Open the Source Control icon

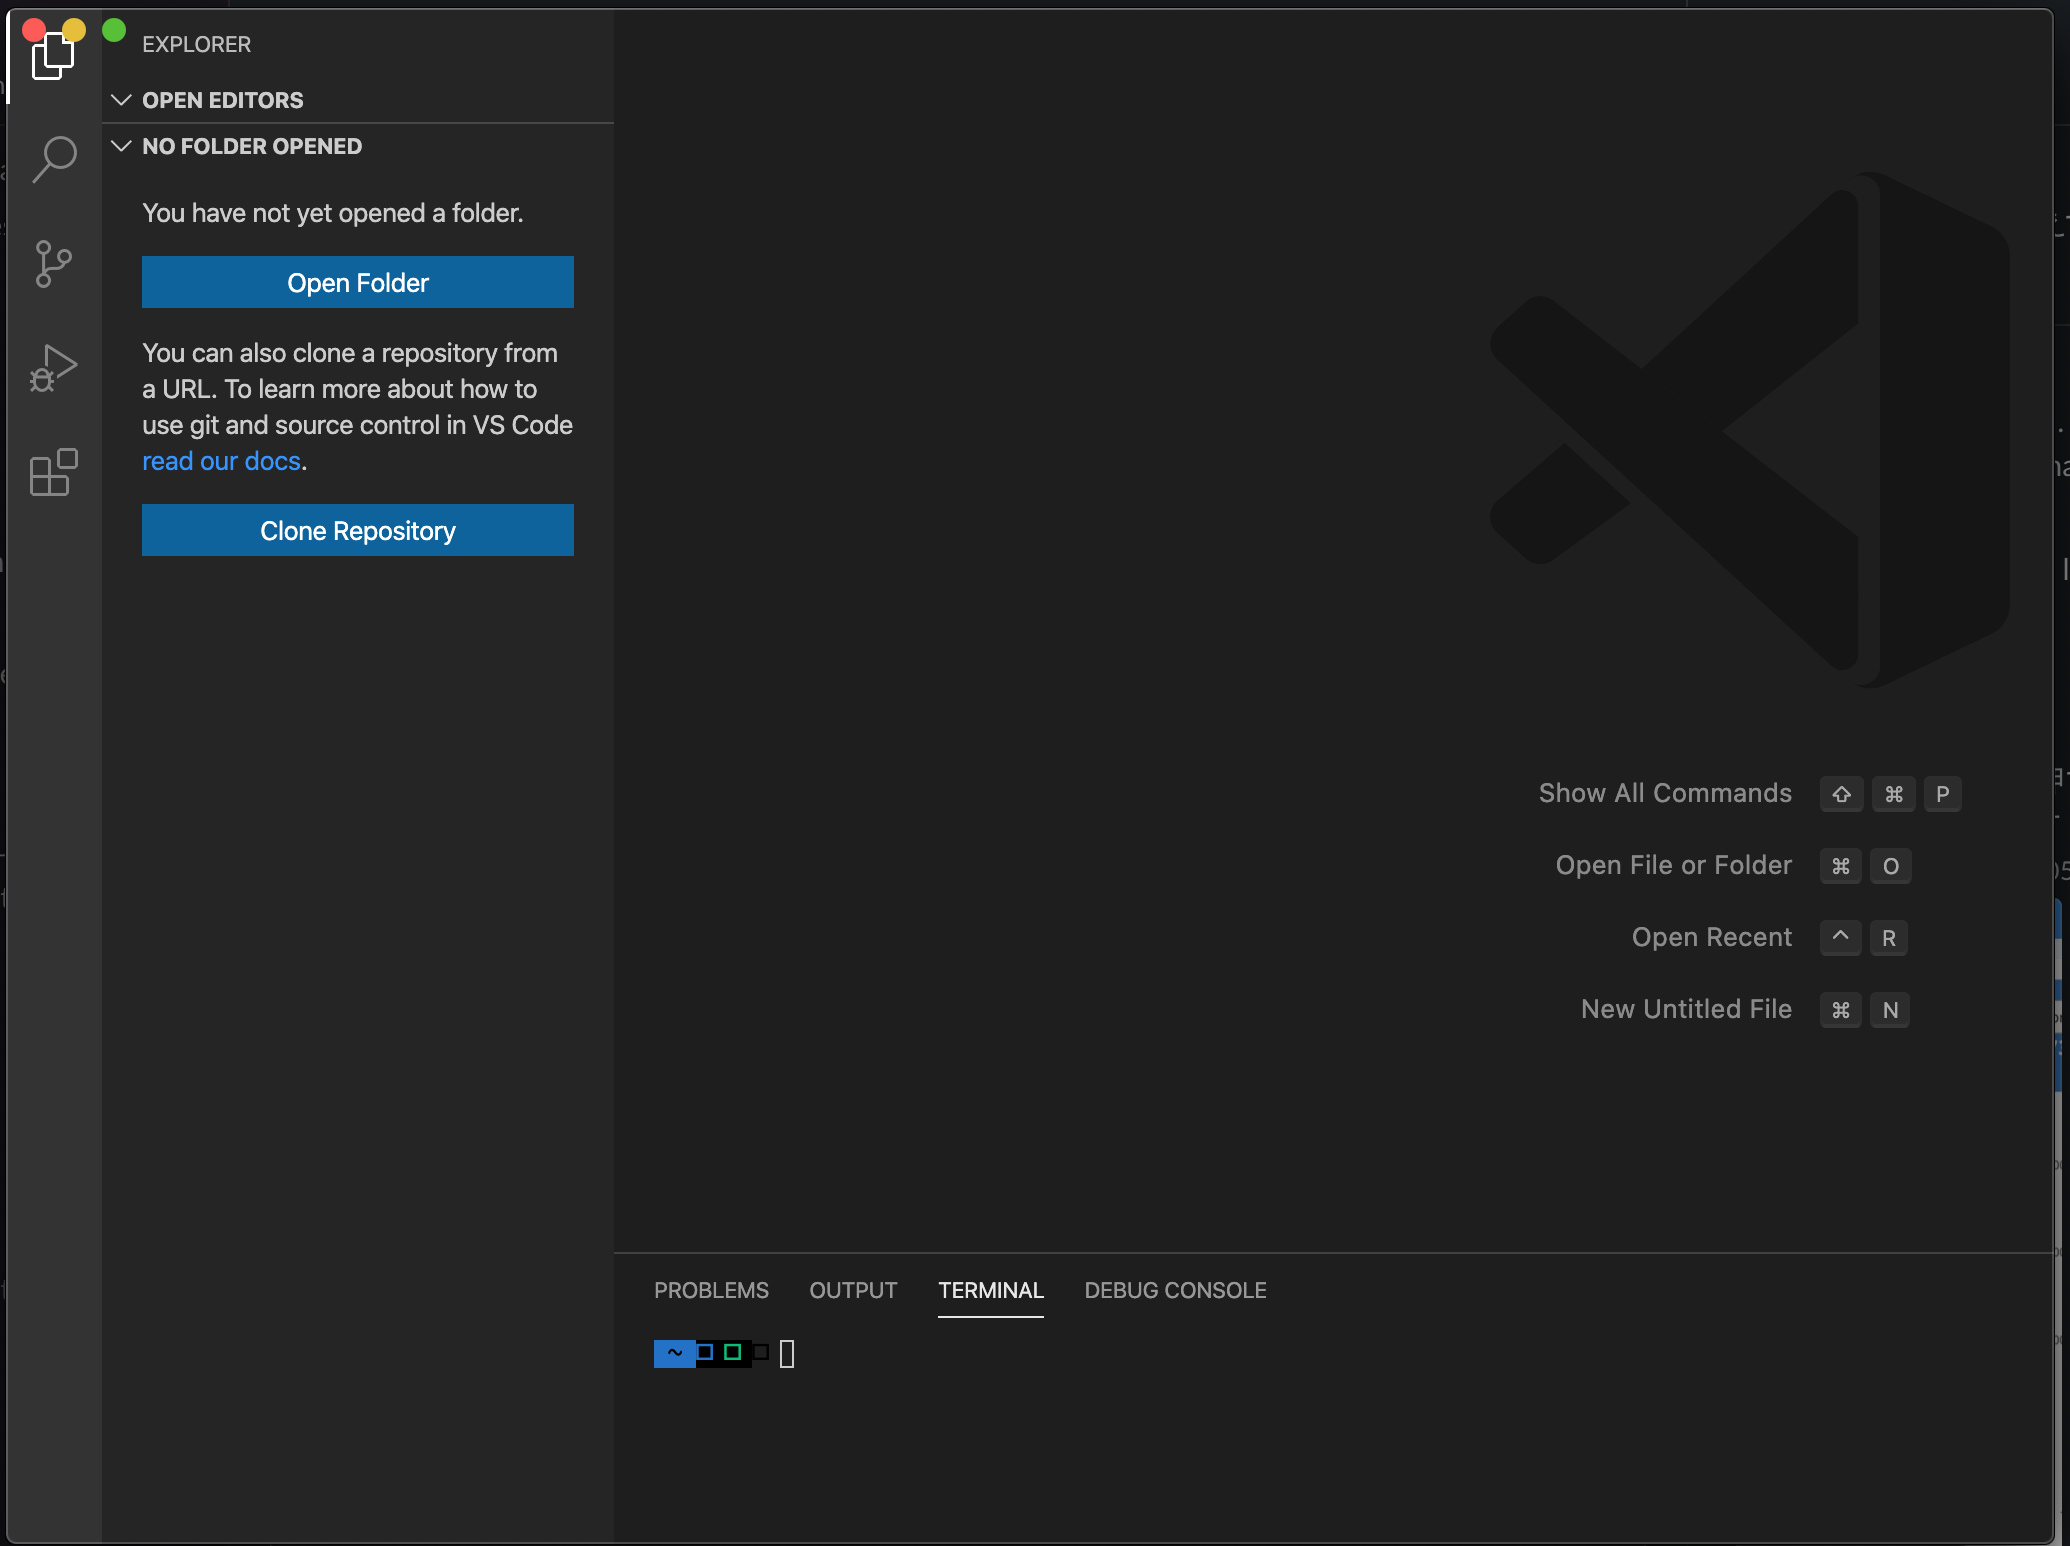(x=54, y=264)
